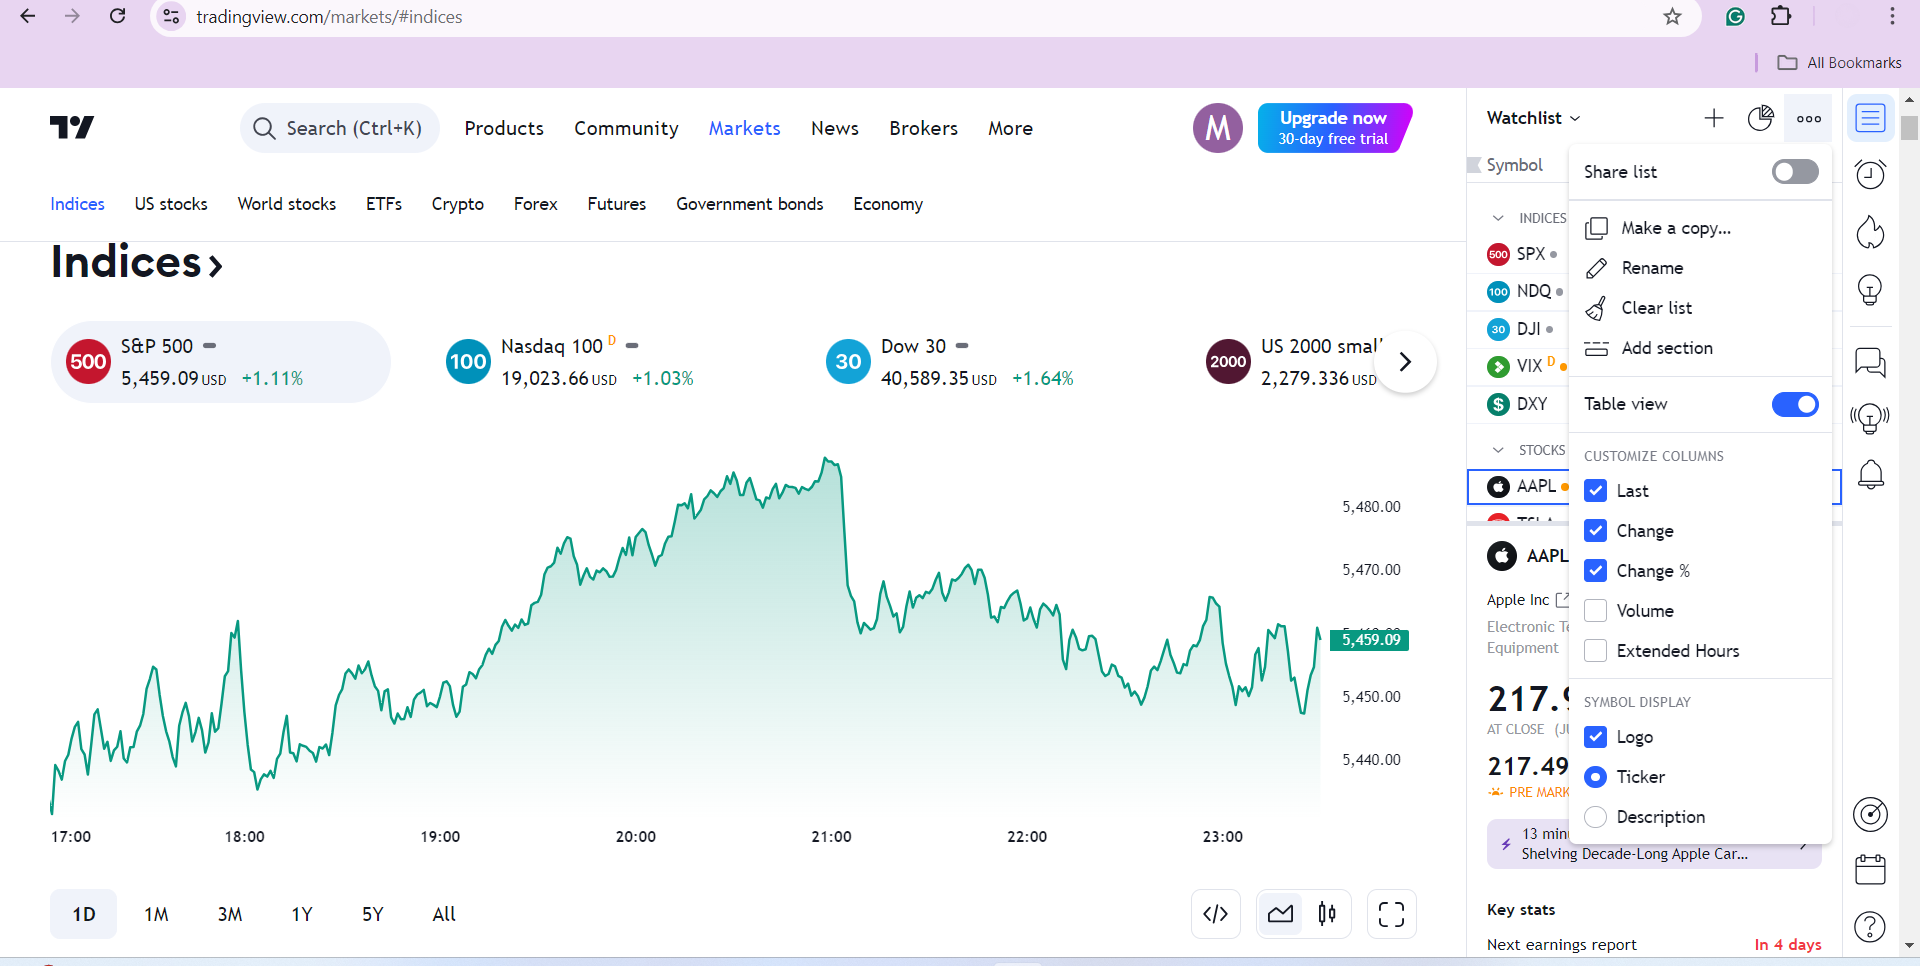Choose Rename in the watchlist menu
Screen dimensions: 1920x966
[1700, 268]
